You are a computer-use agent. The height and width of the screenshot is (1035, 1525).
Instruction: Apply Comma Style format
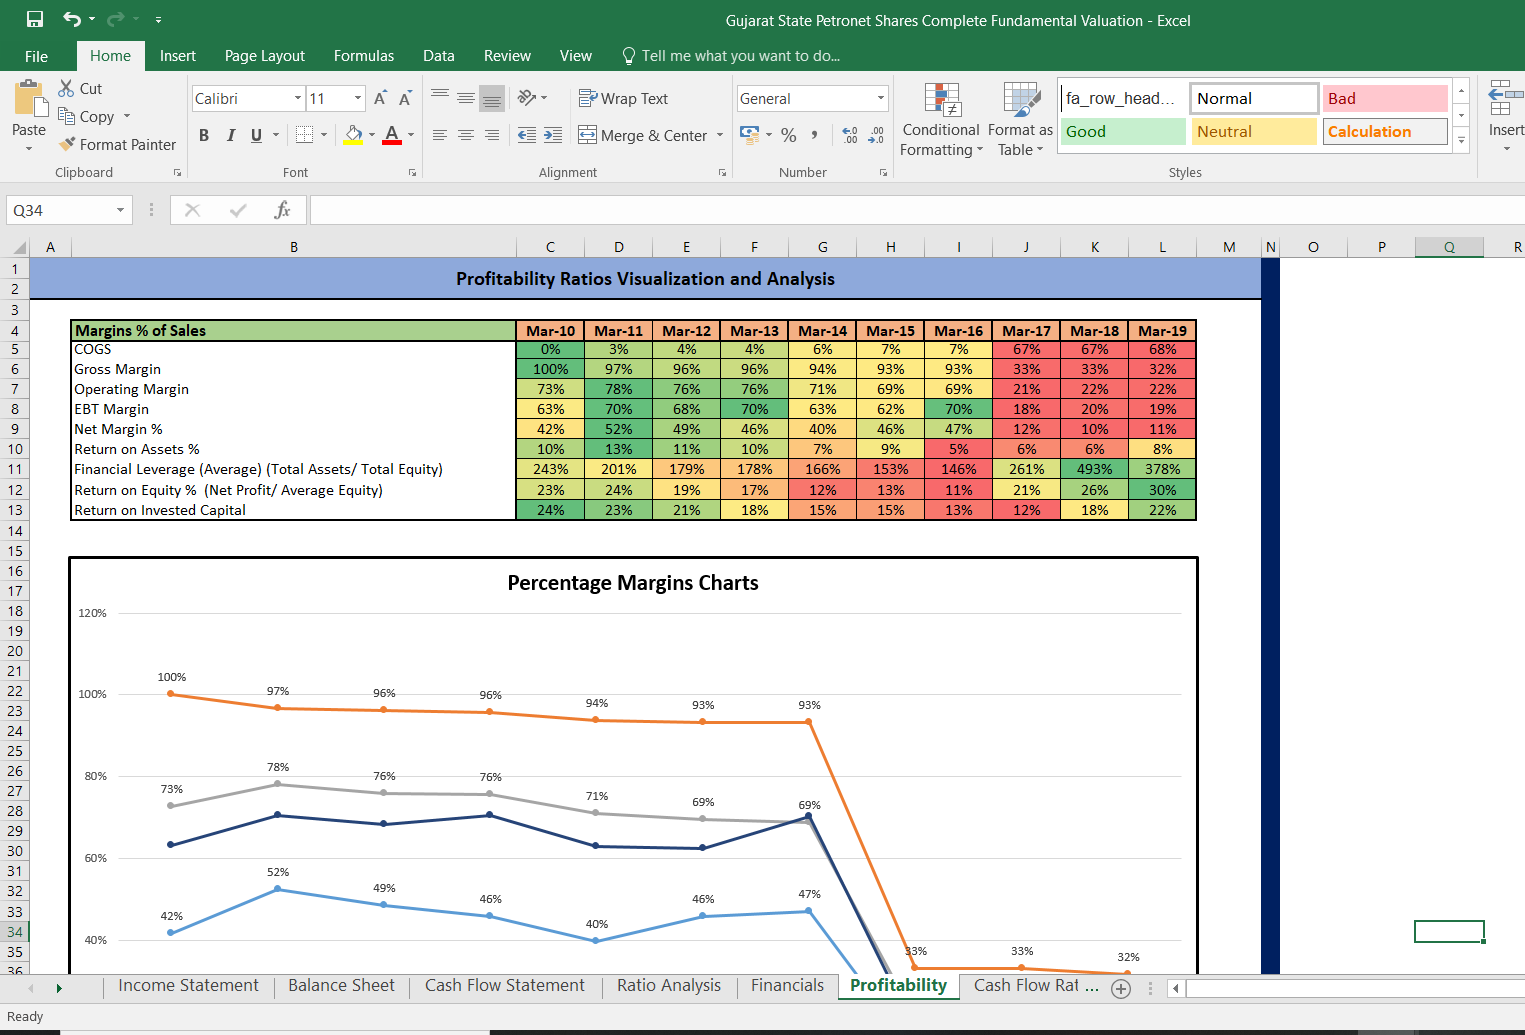[x=815, y=134]
